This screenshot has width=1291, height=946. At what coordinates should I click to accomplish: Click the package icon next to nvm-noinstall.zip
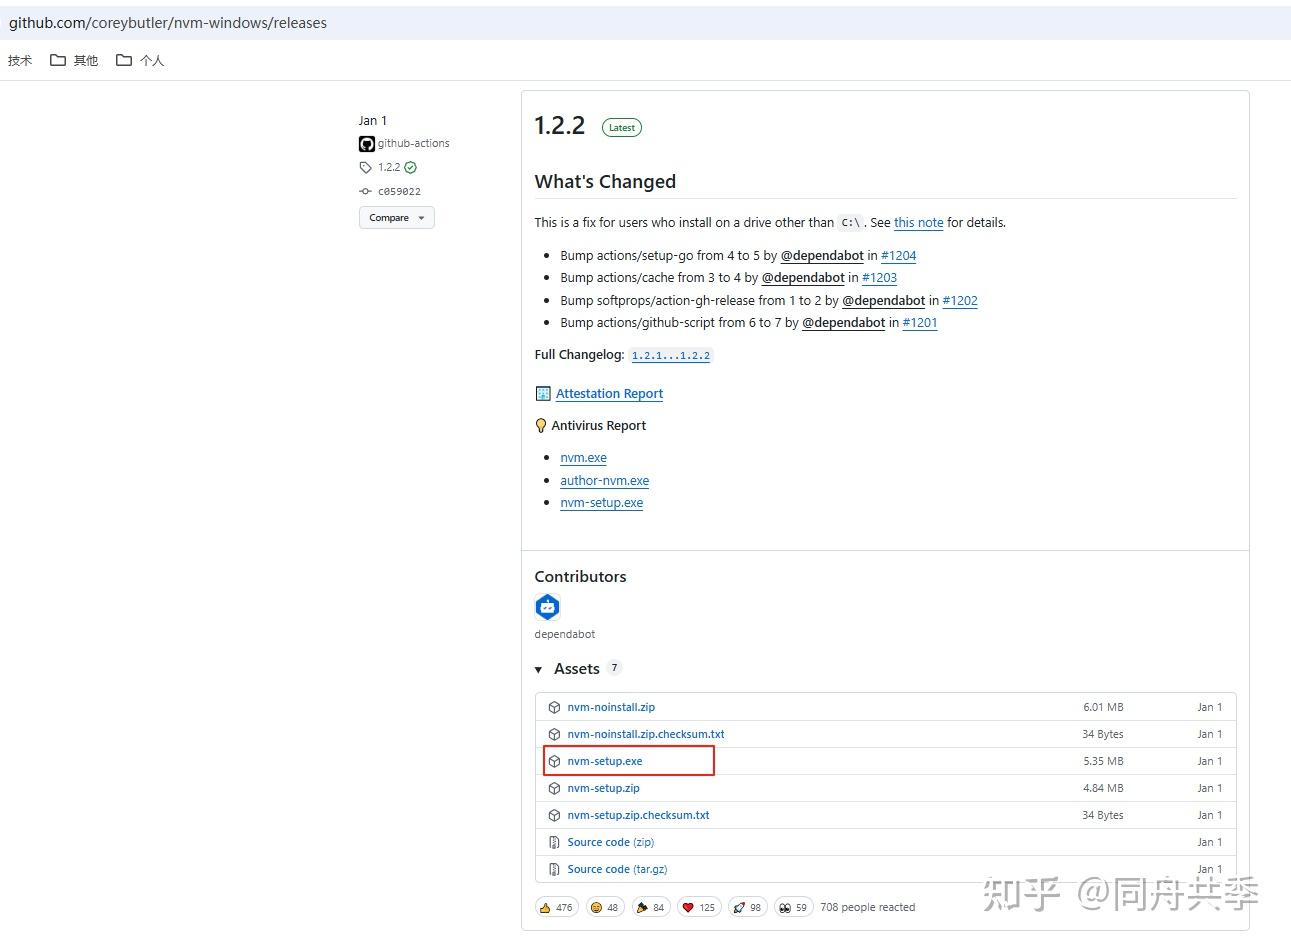[x=554, y=706]
